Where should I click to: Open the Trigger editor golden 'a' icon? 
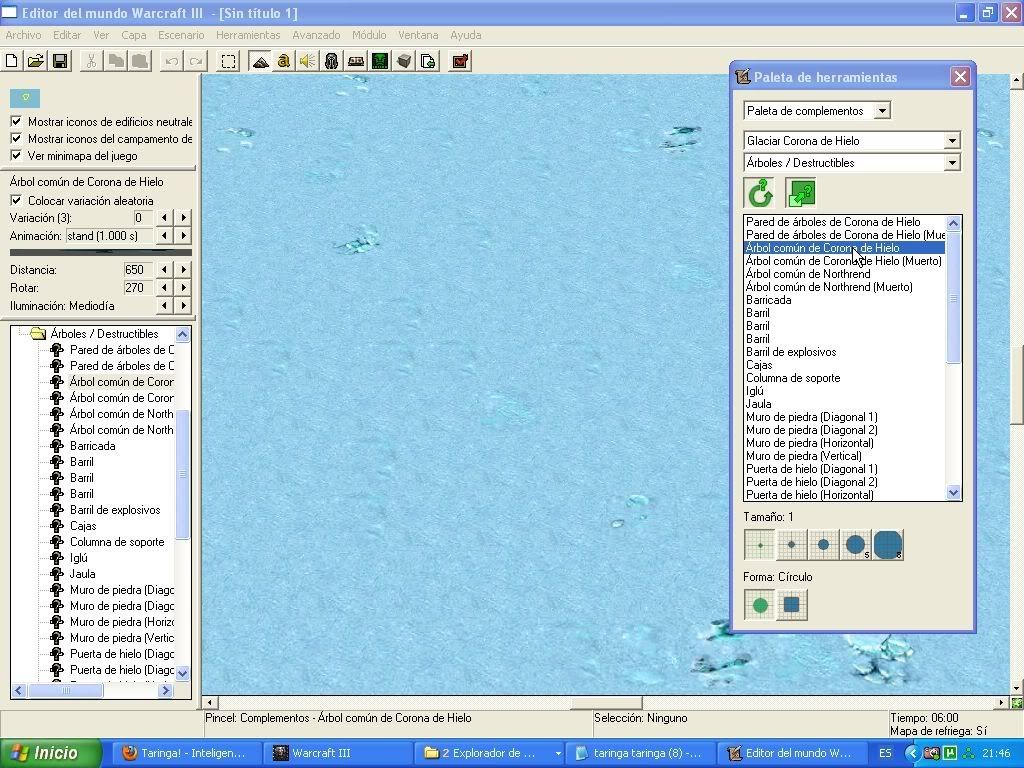click(283, 61)
